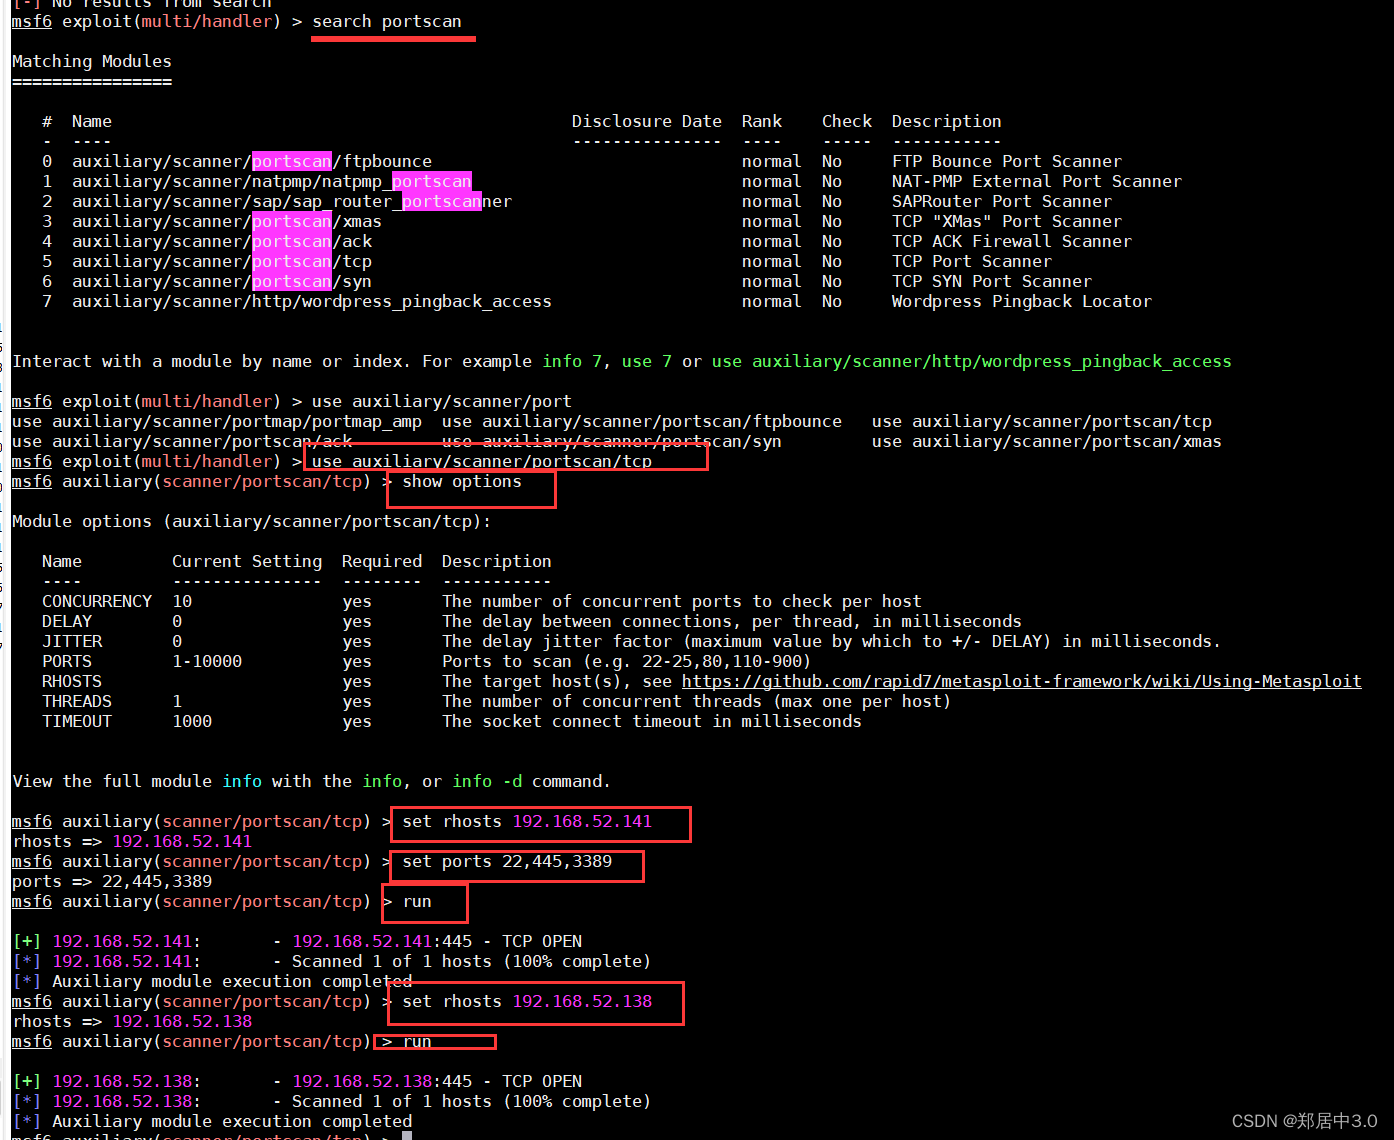This screenshot has width=1394, height=1140.
Task: Click the 'ports => 22,445,3389' output
Action: tap(112, 881)
